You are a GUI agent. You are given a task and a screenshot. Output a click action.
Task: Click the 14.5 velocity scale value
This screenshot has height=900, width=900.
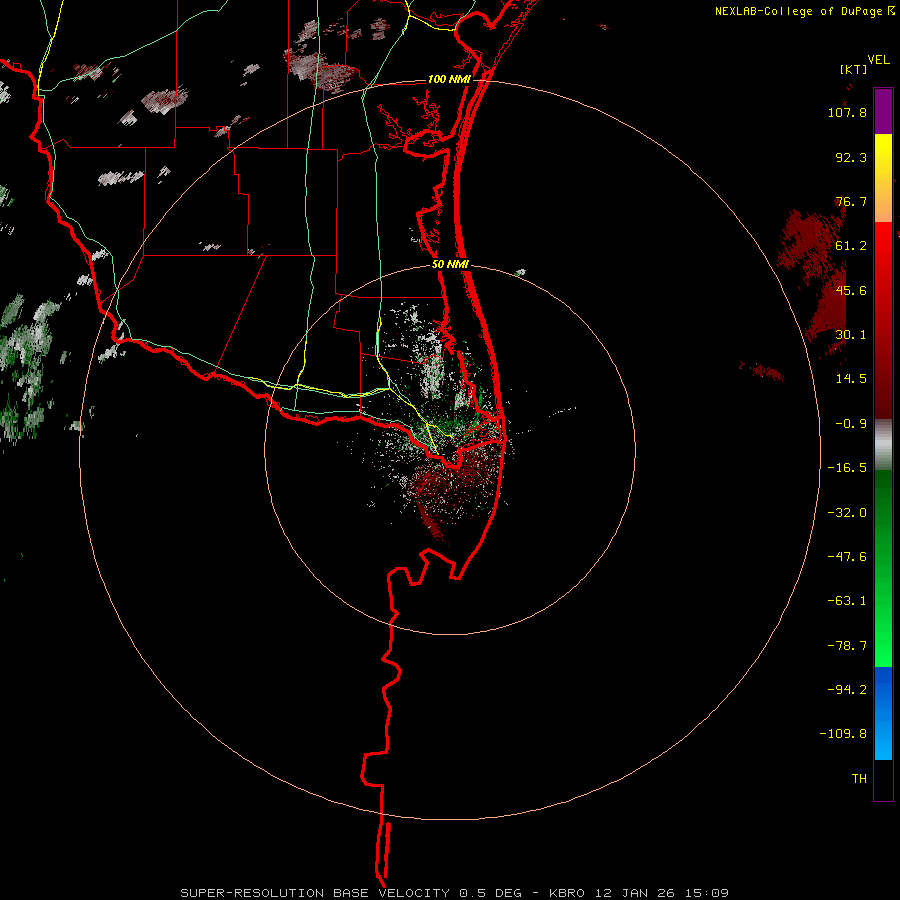[851, 379]
